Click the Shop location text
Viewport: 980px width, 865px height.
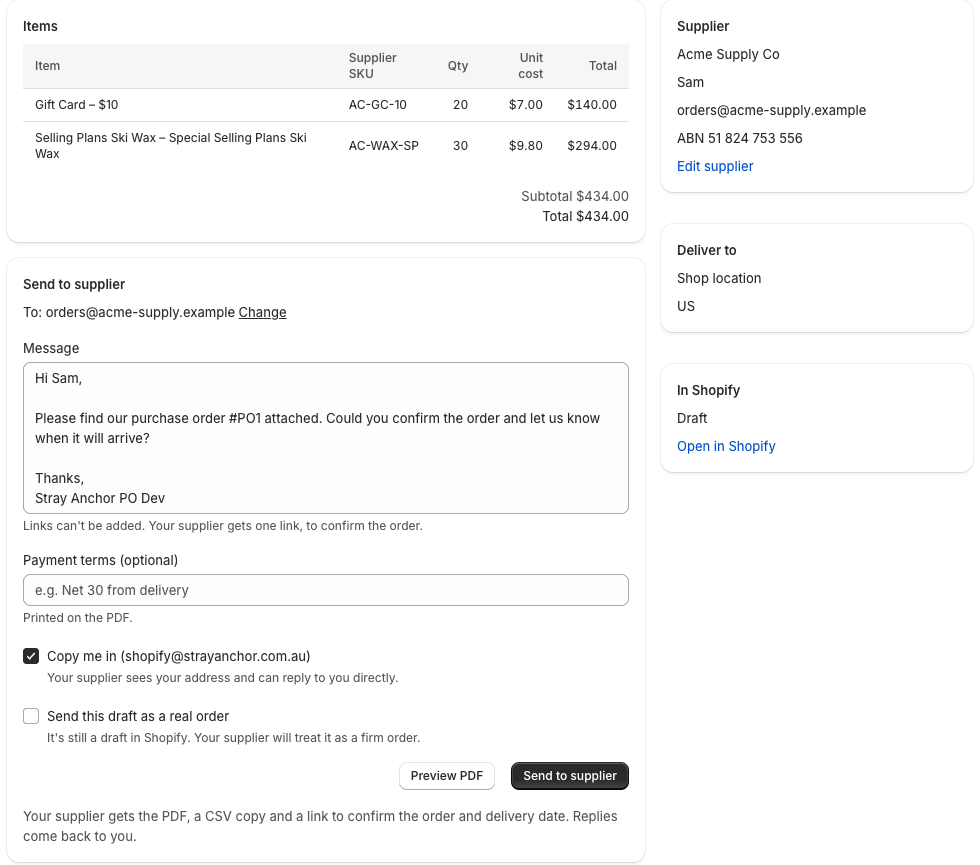719,278
